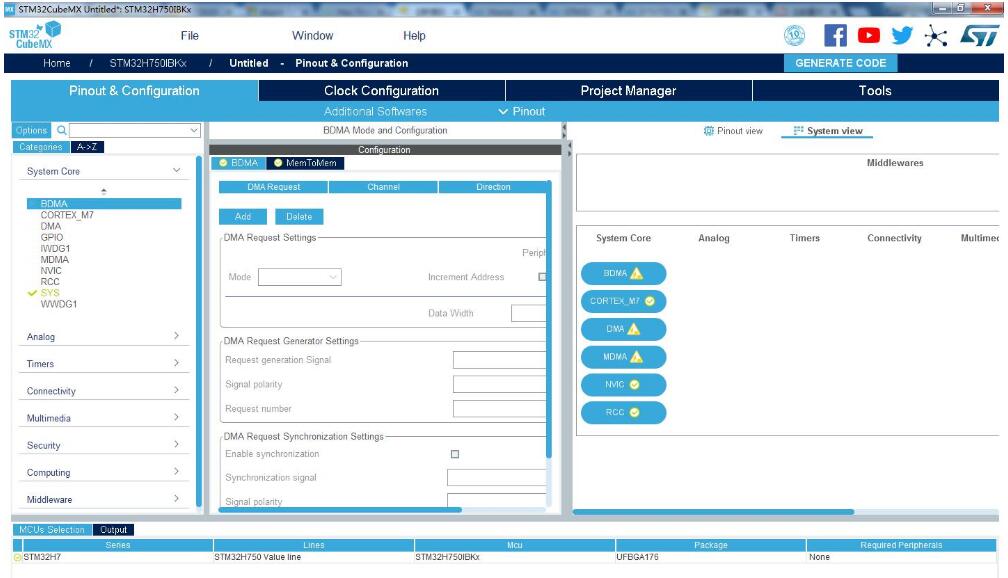This screenshot has height=578, width=1008.
Task: Click the System view grid icon
Action: (798, 131)
